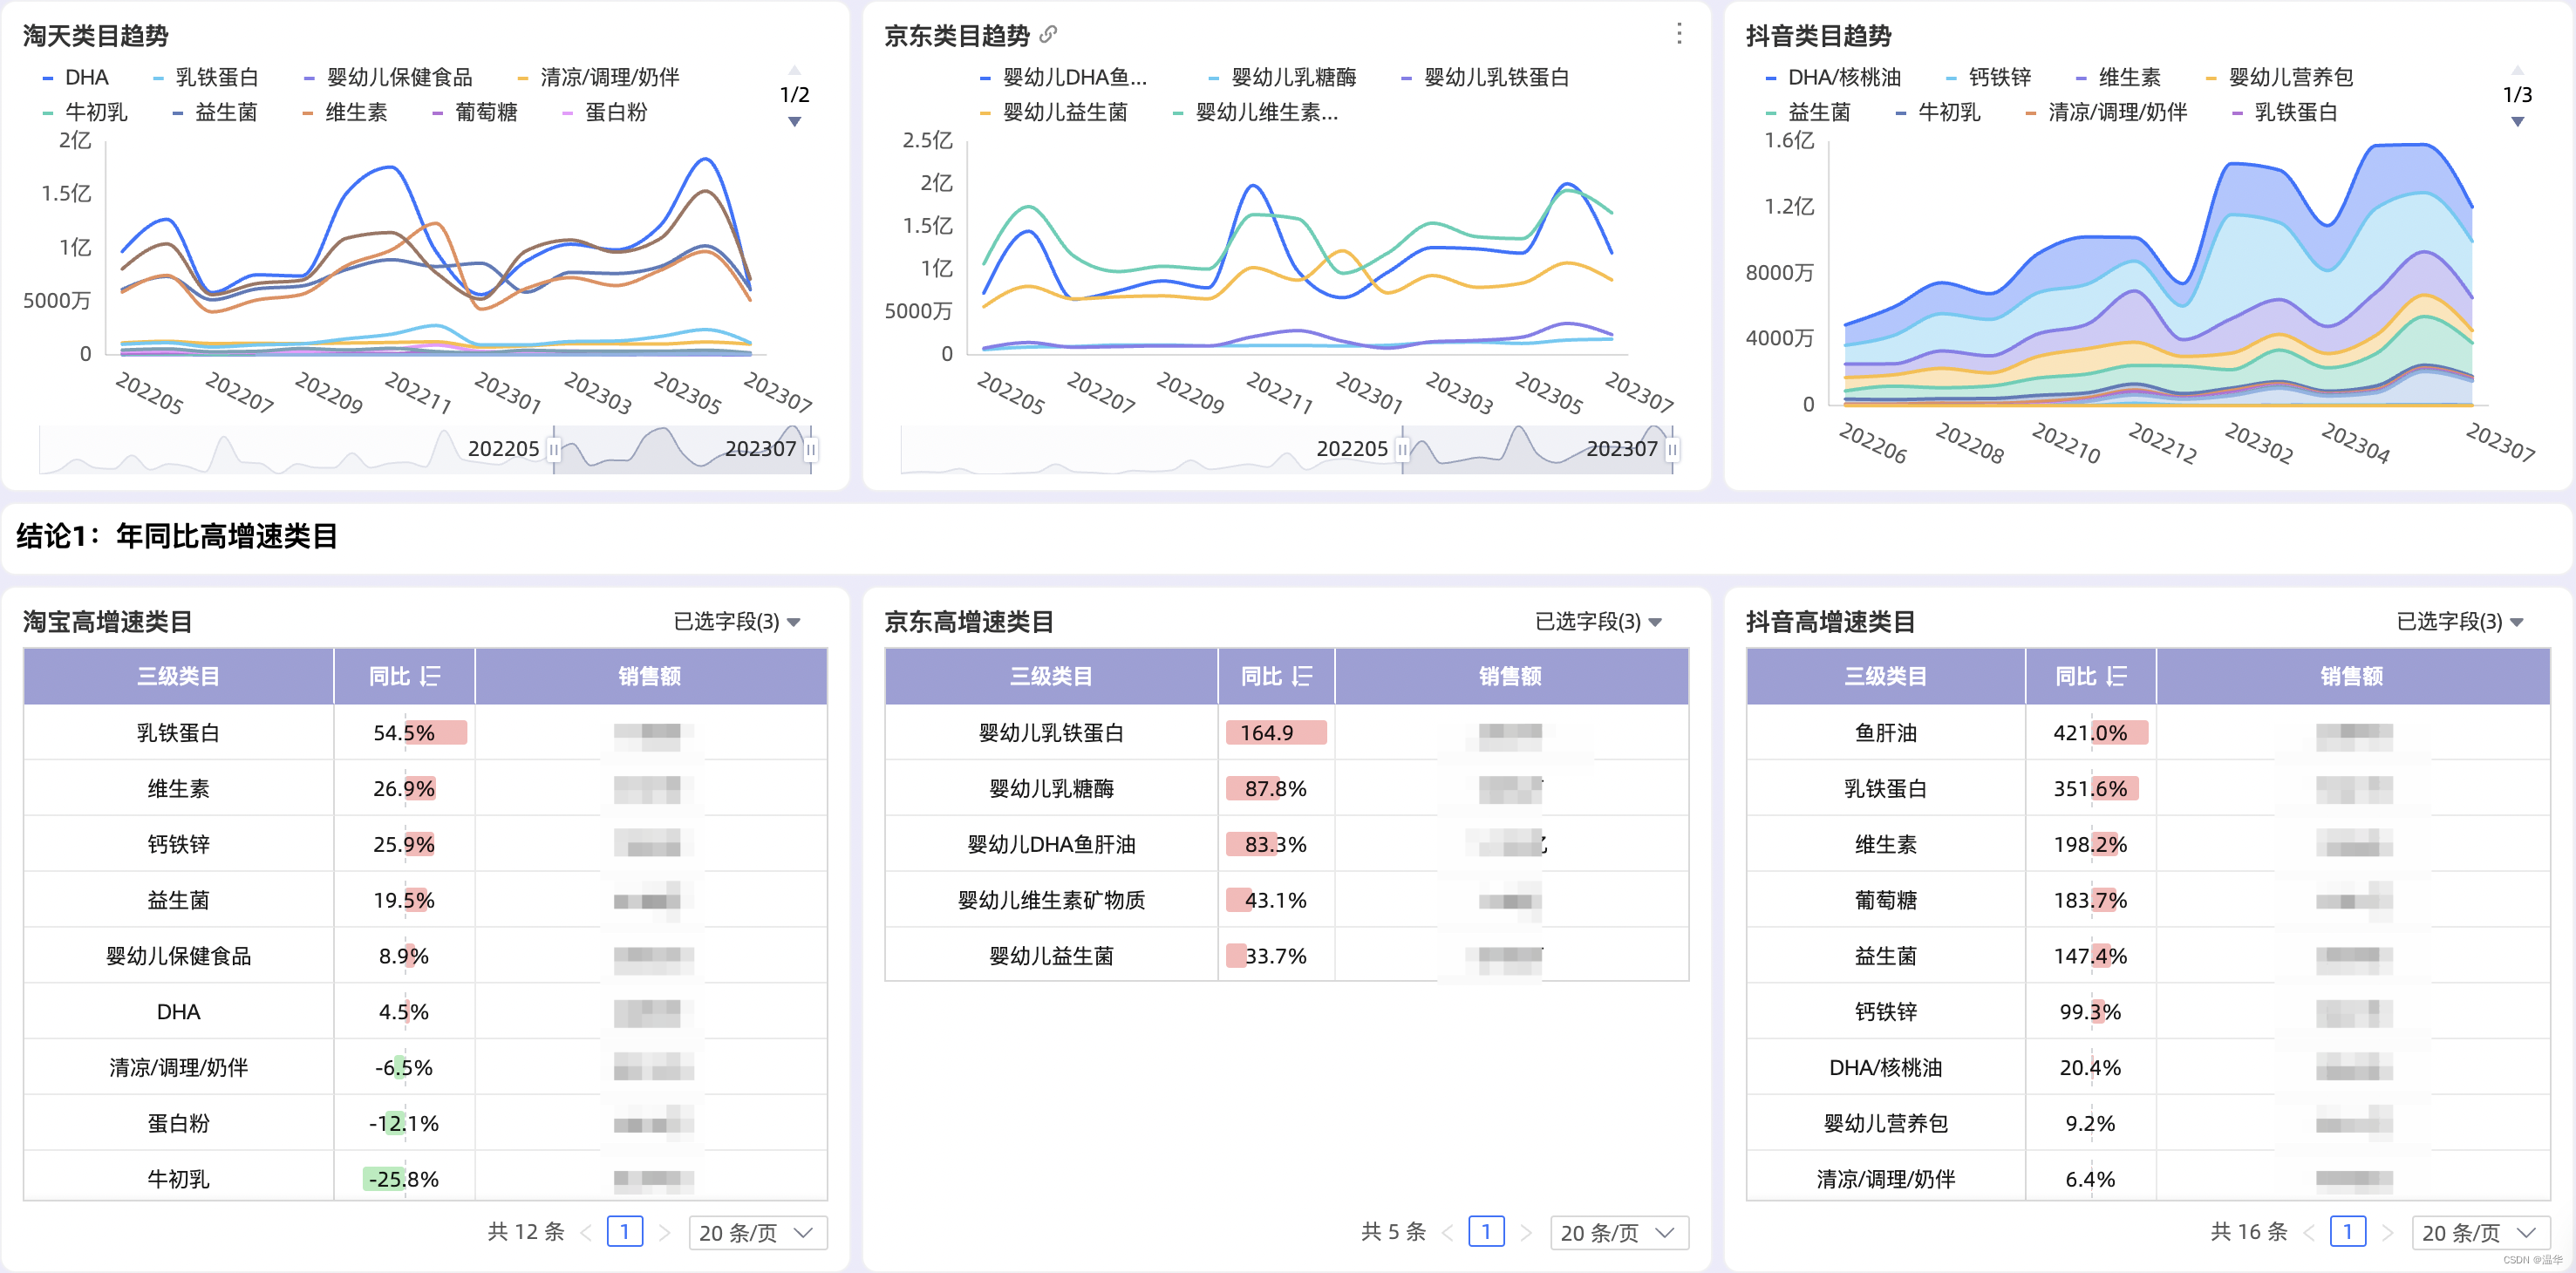
Task: Click 乳铁蛋白 row in 淘宝高增速类目 table
Action: click(x=426, y=732)
